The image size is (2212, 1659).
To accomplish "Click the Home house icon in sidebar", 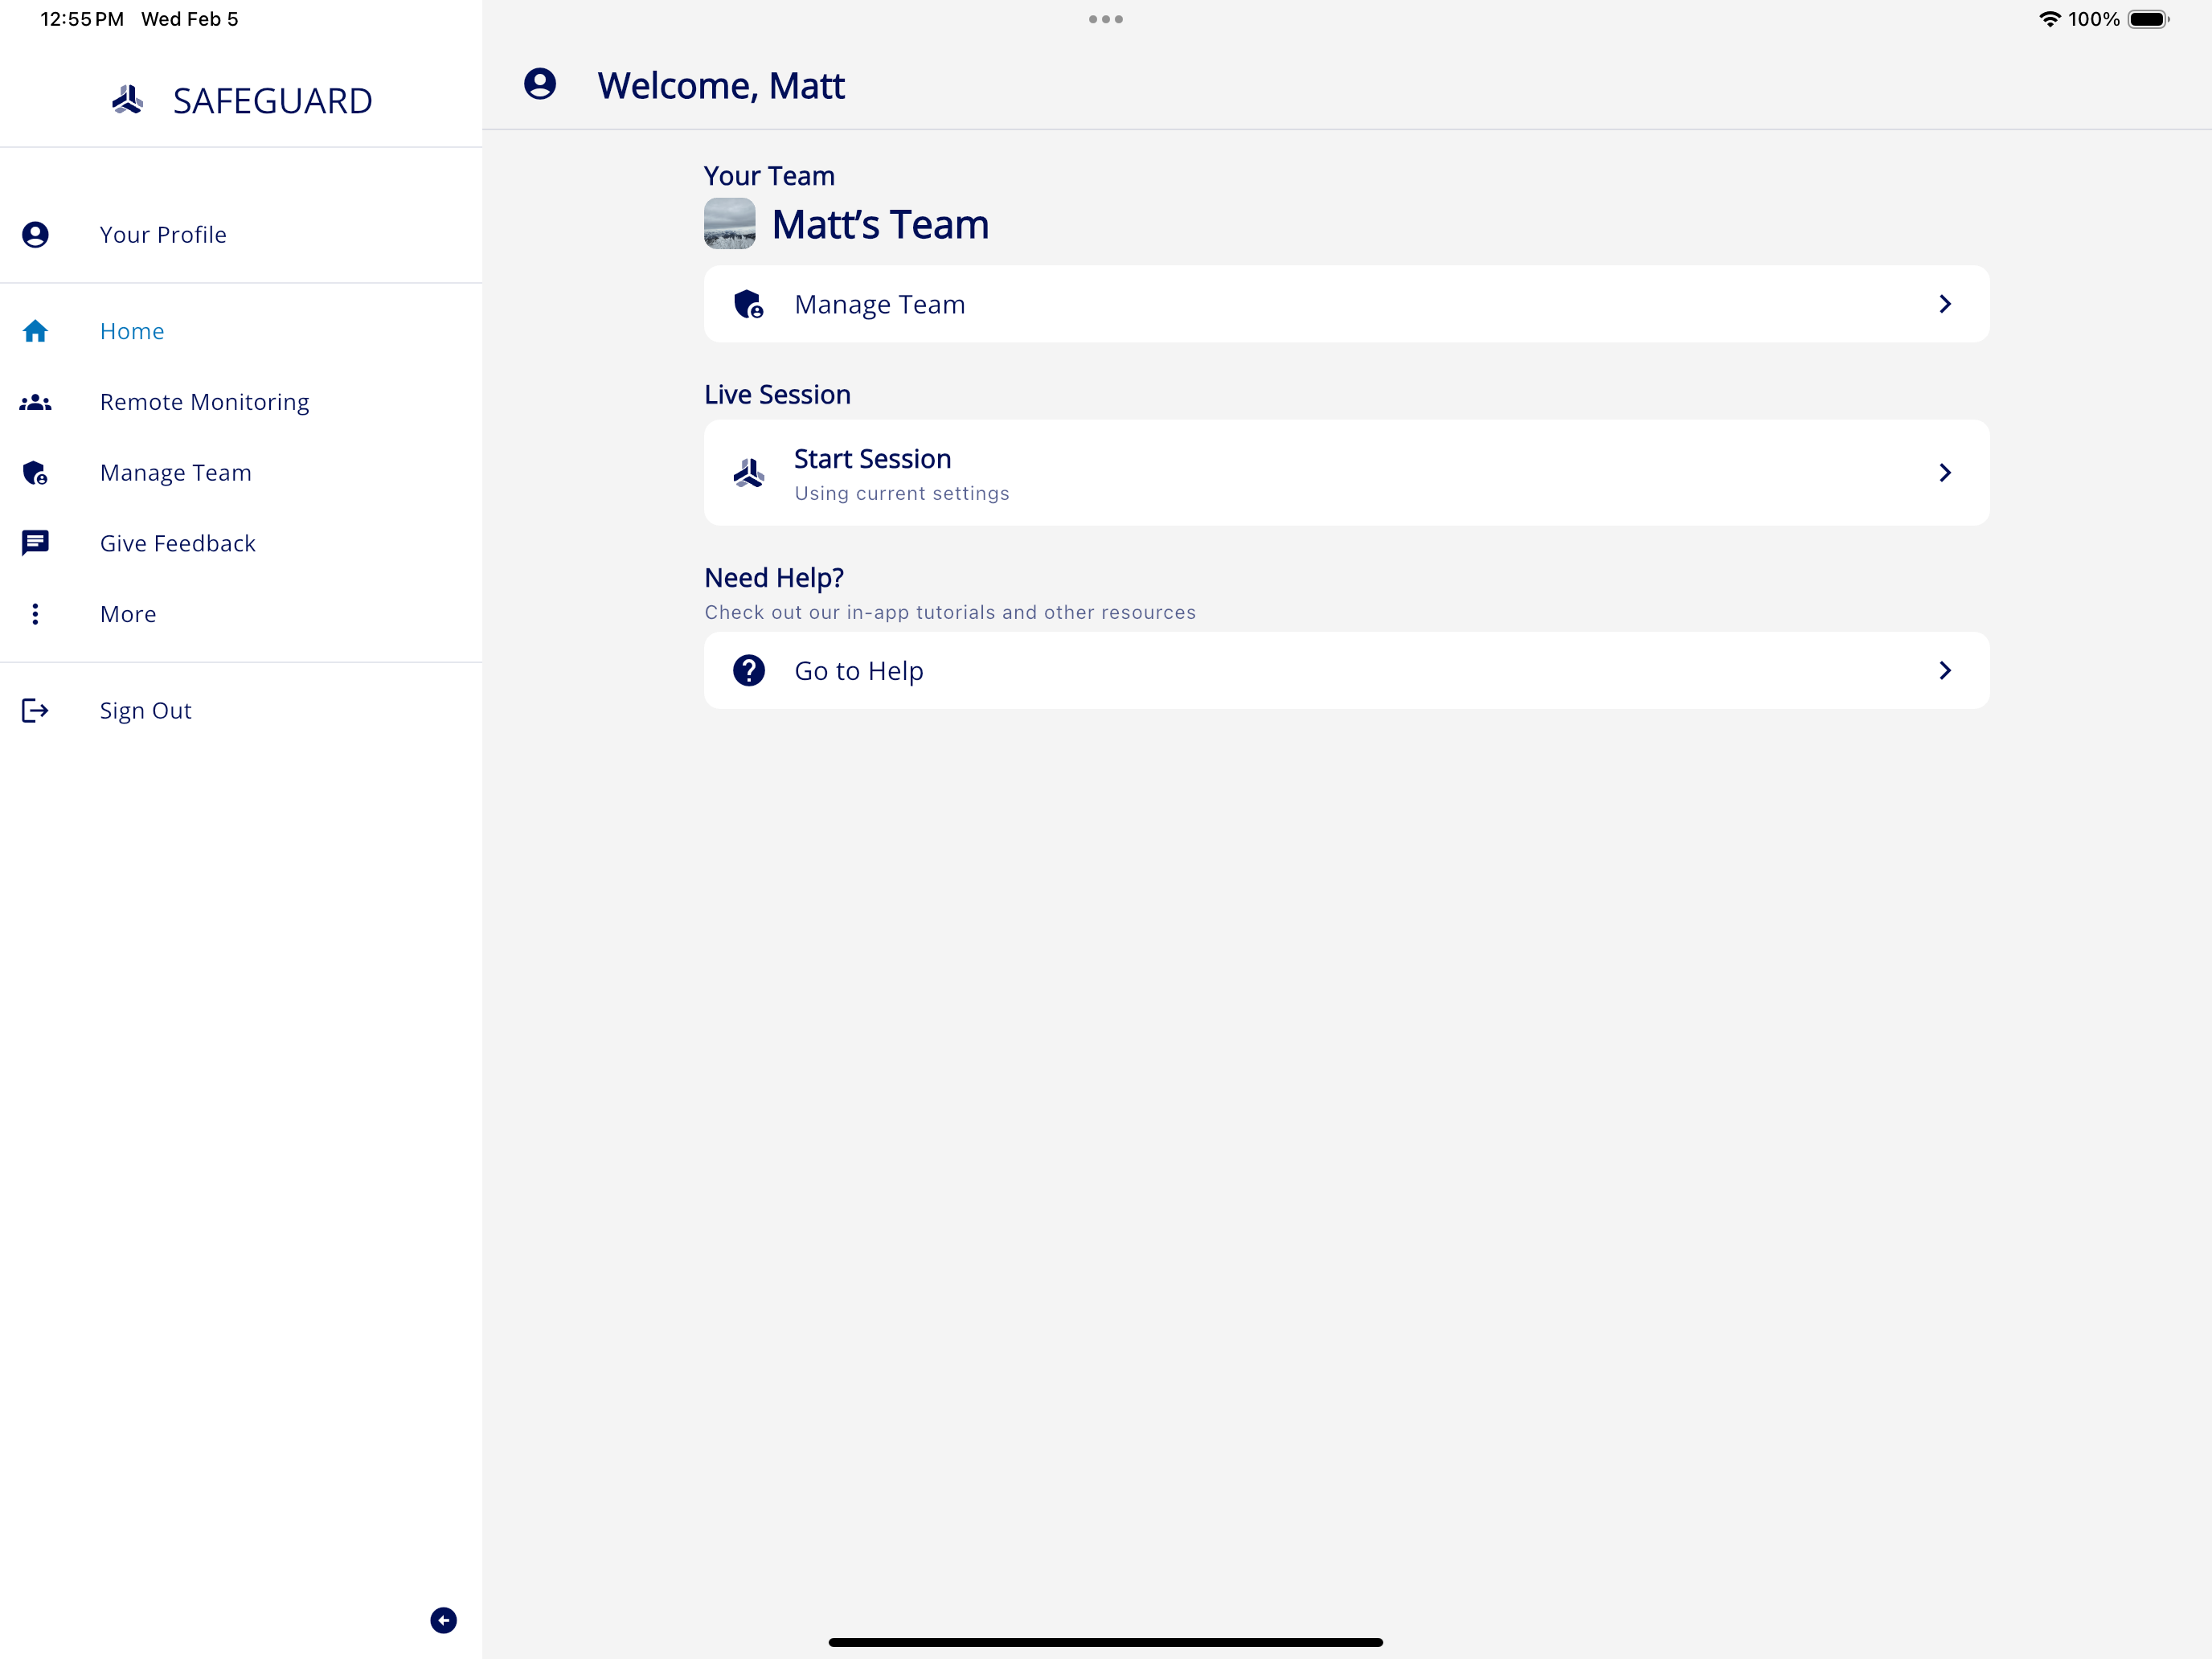I will pos(35,331).
